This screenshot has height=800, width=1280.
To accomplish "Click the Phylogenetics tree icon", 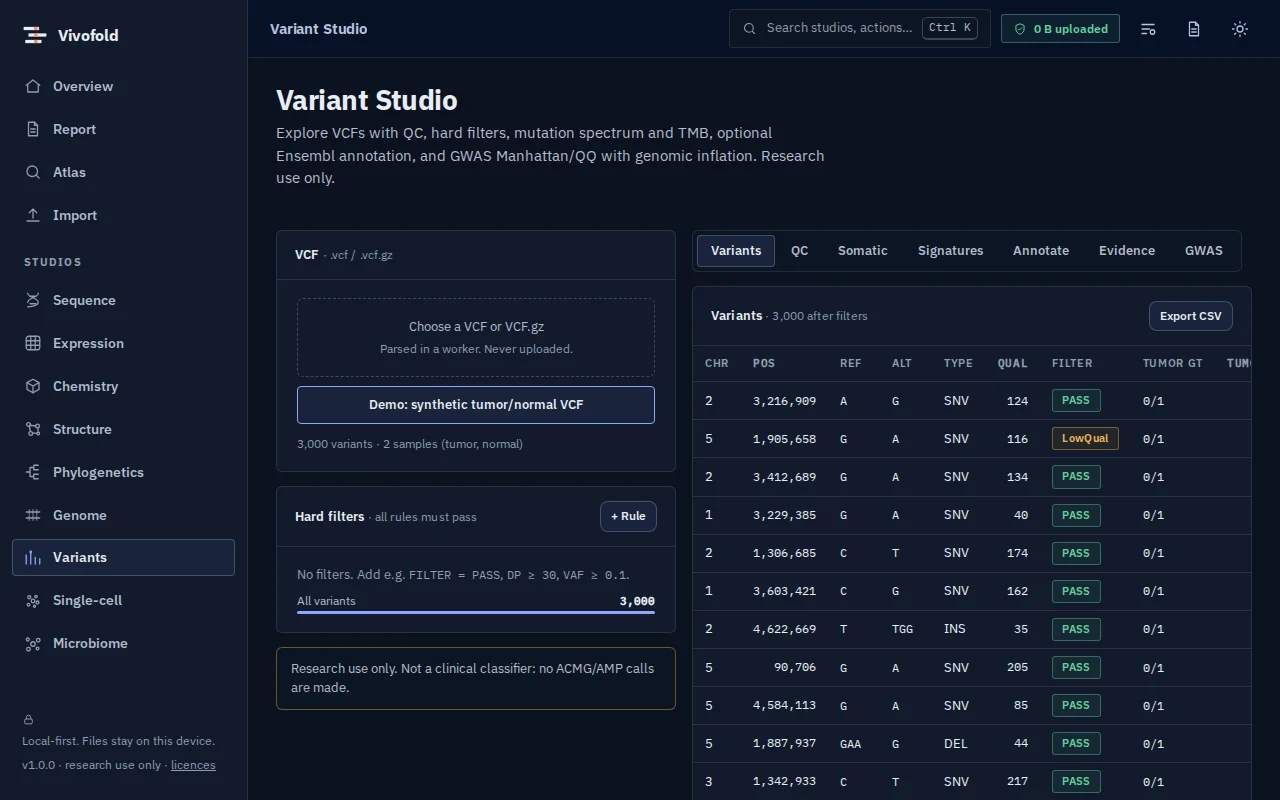I will pos(33,472).
